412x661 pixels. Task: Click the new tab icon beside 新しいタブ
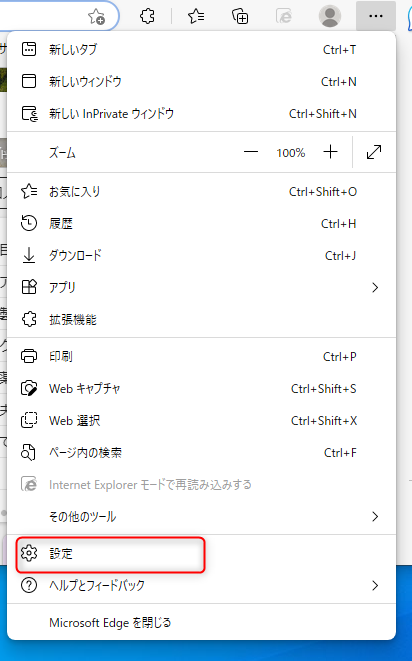(x=29, y=49)
